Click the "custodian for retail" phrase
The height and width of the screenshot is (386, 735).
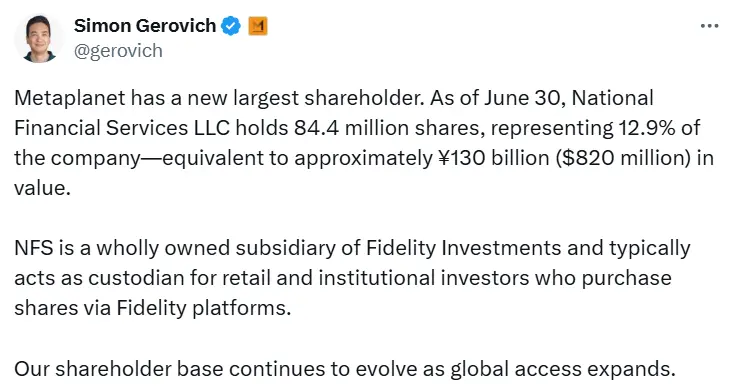(180, 278)
